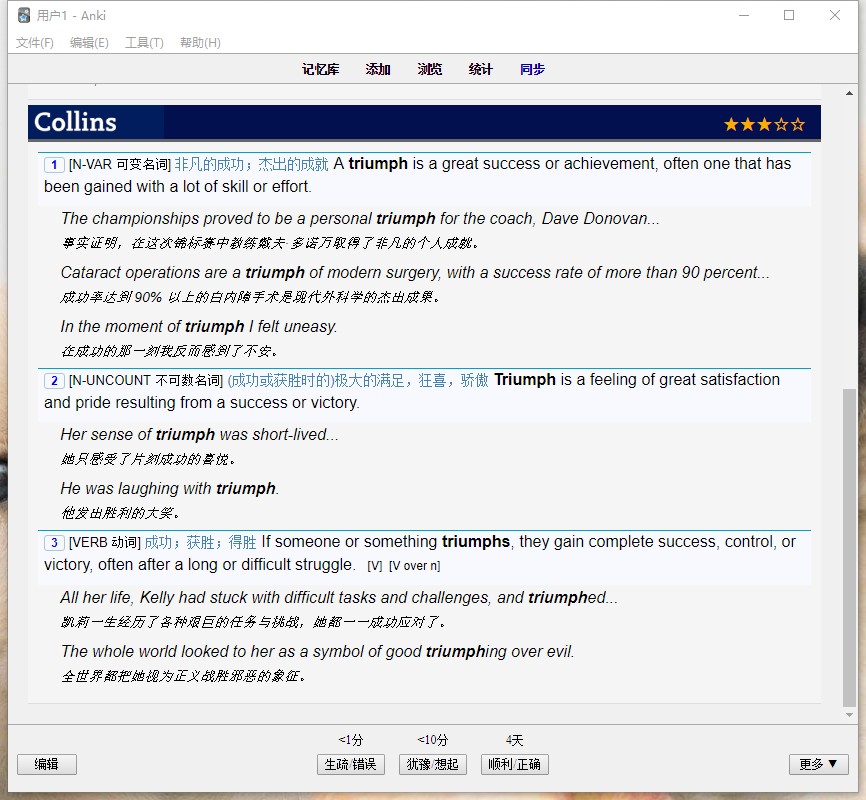Open the 帮助(H) menu

(x=200, y=43)
